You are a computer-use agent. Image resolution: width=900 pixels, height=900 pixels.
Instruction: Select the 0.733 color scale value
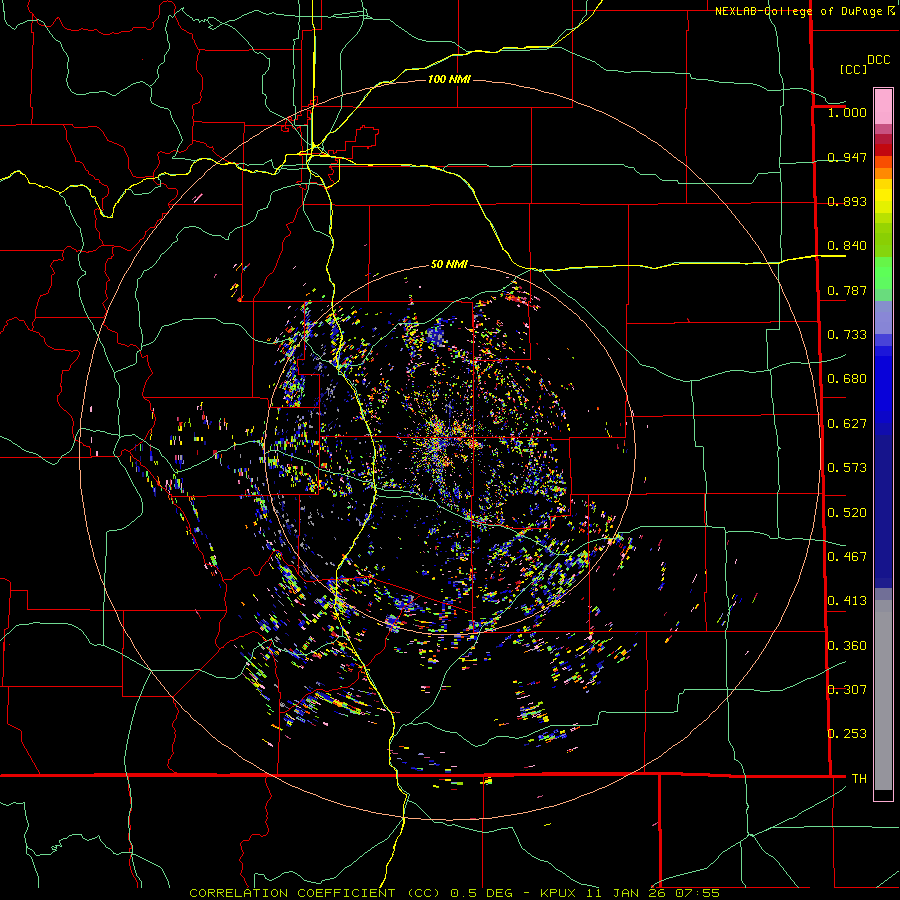pyautogui.click(x=847, y=335)
